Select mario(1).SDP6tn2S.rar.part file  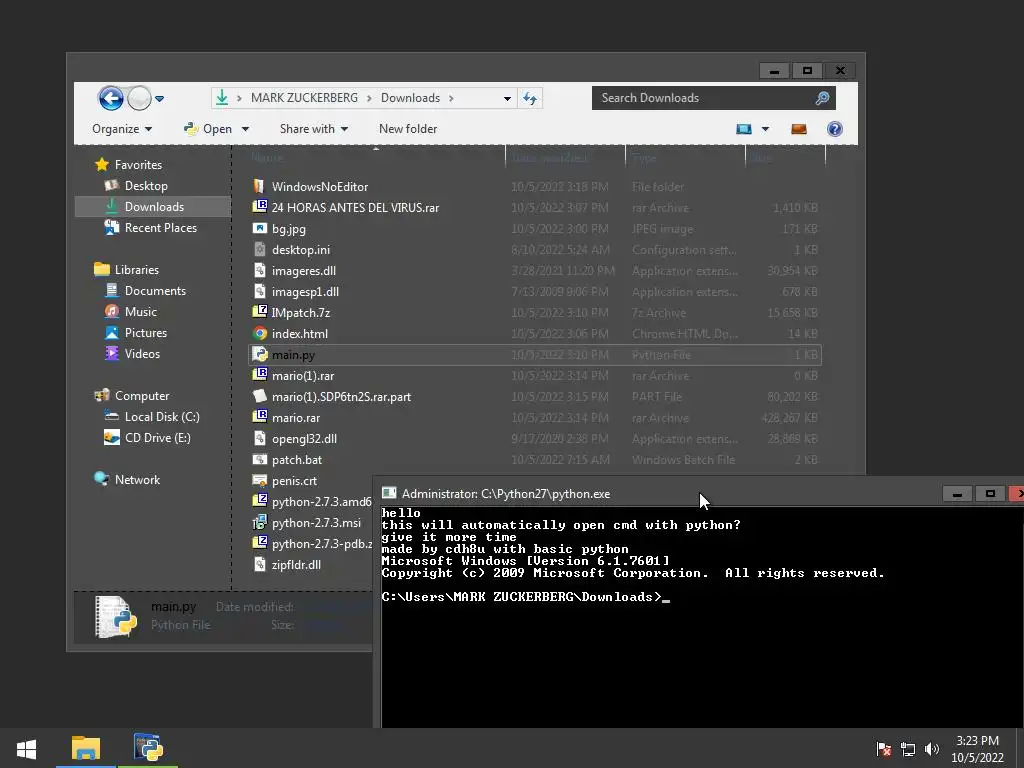point(332,396)
